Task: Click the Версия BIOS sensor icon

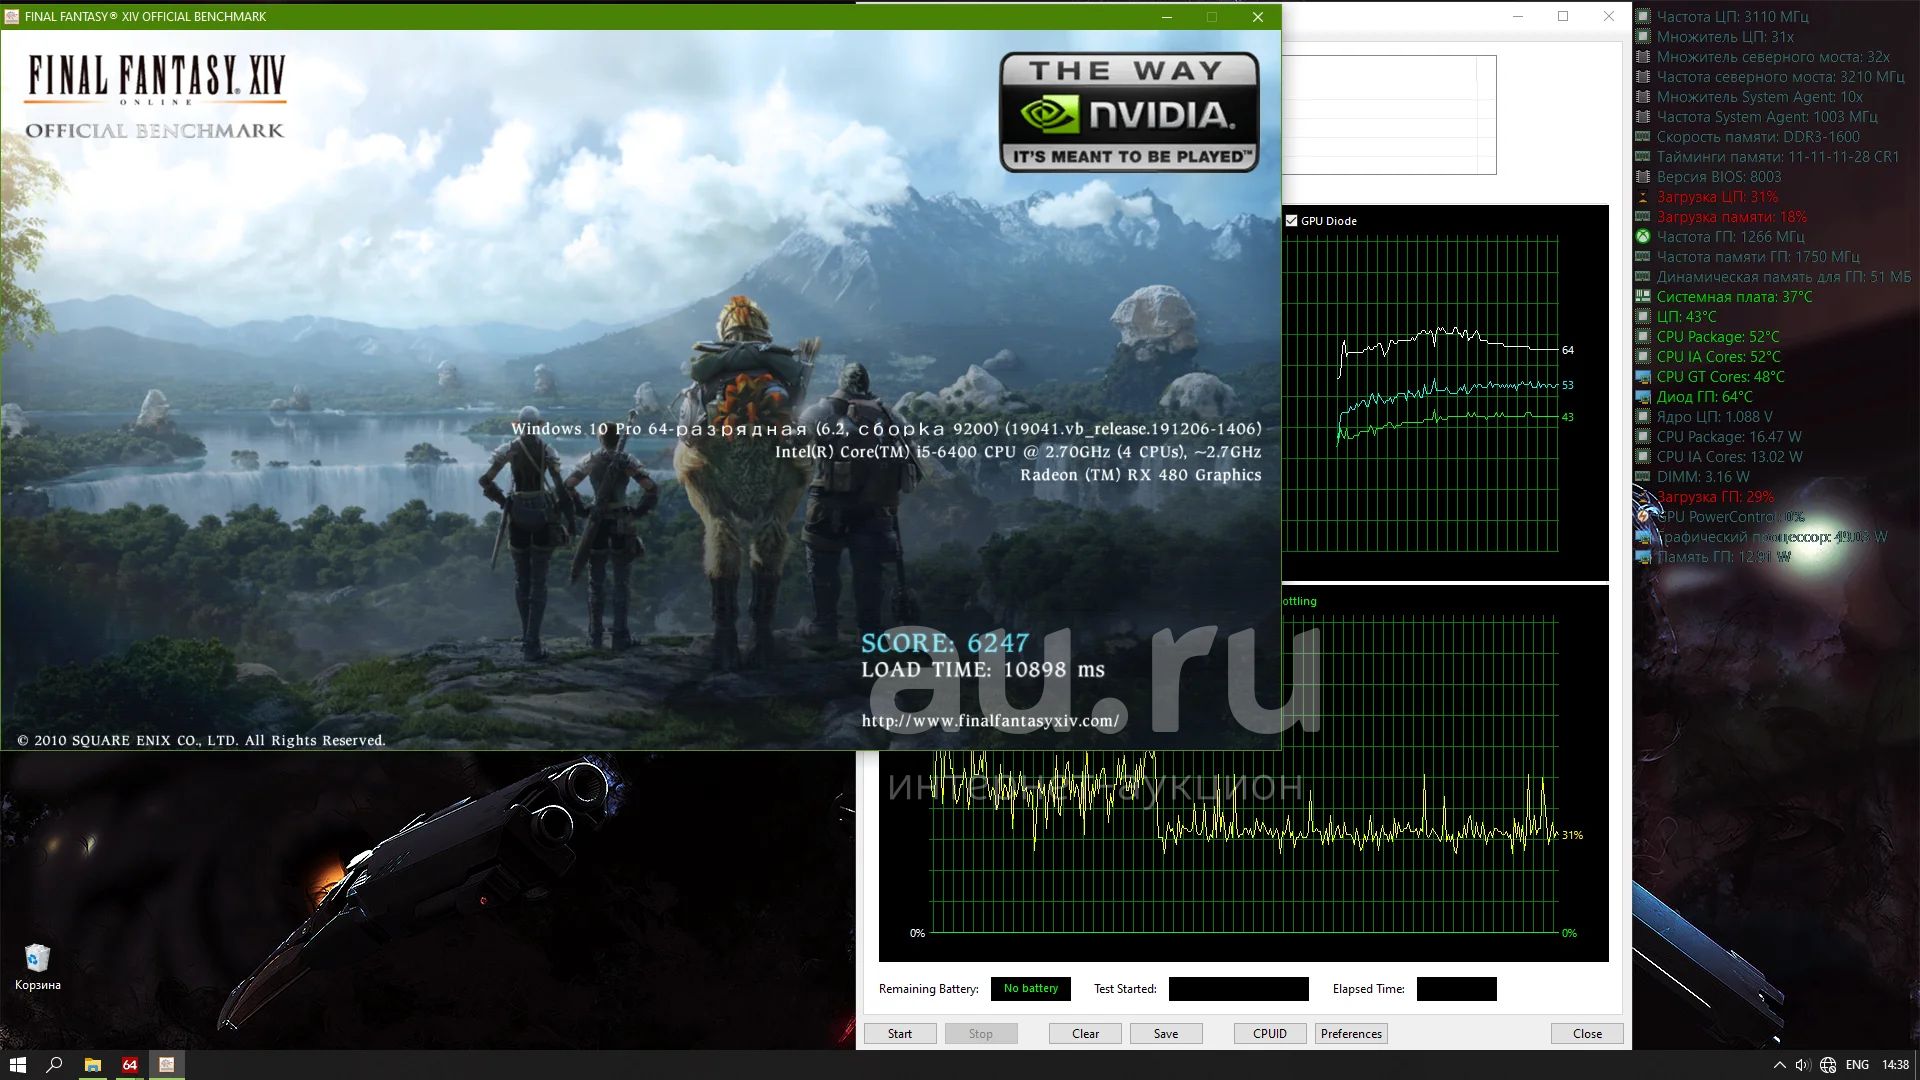Action: coord(1642,177)
